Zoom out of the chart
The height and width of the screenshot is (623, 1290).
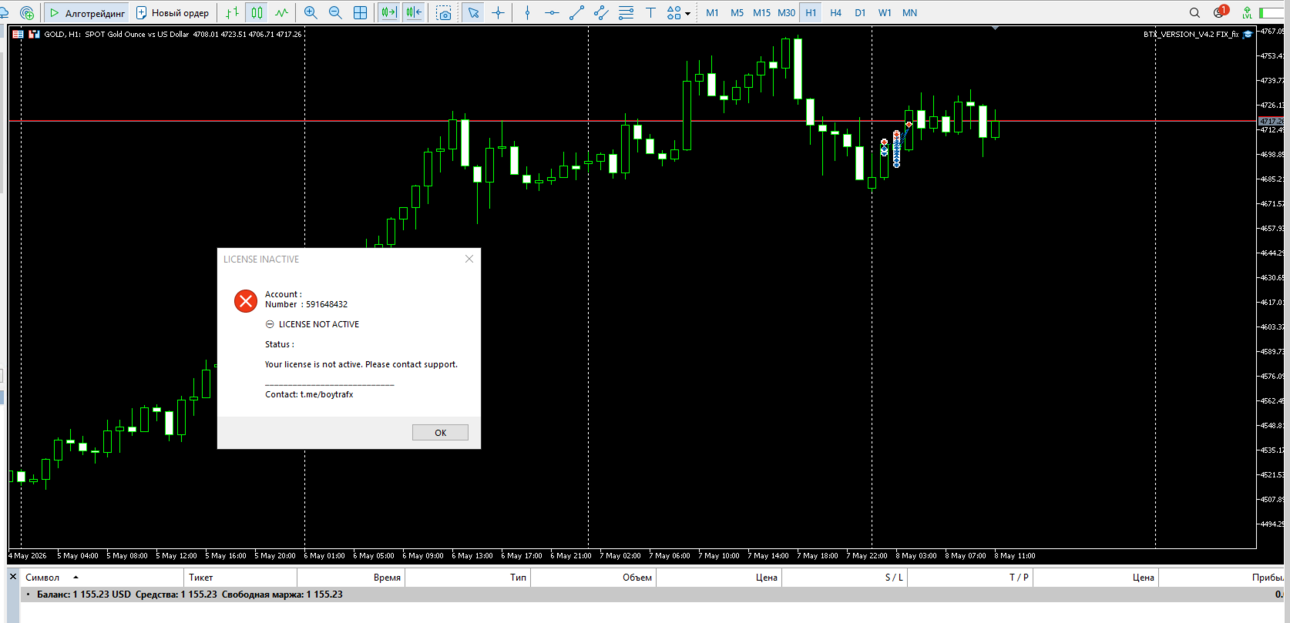click(x=335, y=13)
